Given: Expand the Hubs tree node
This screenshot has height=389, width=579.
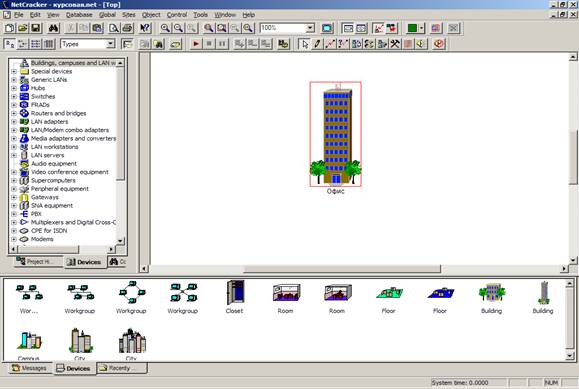Looking at the screenshot, I should click(x=14, y=88).
